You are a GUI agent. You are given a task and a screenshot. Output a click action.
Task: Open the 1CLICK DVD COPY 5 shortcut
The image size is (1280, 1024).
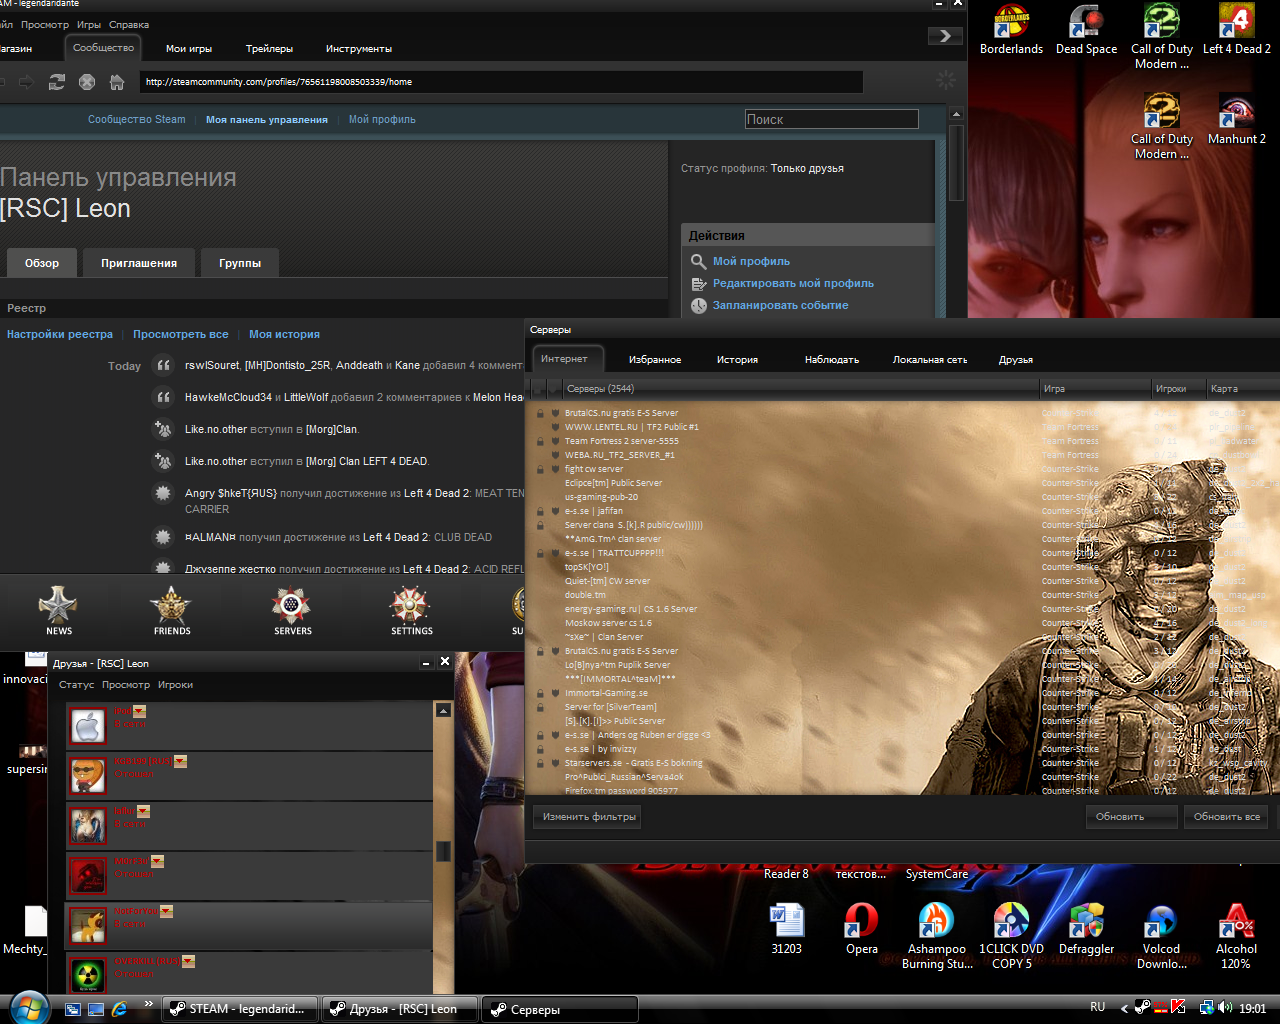1011,936
